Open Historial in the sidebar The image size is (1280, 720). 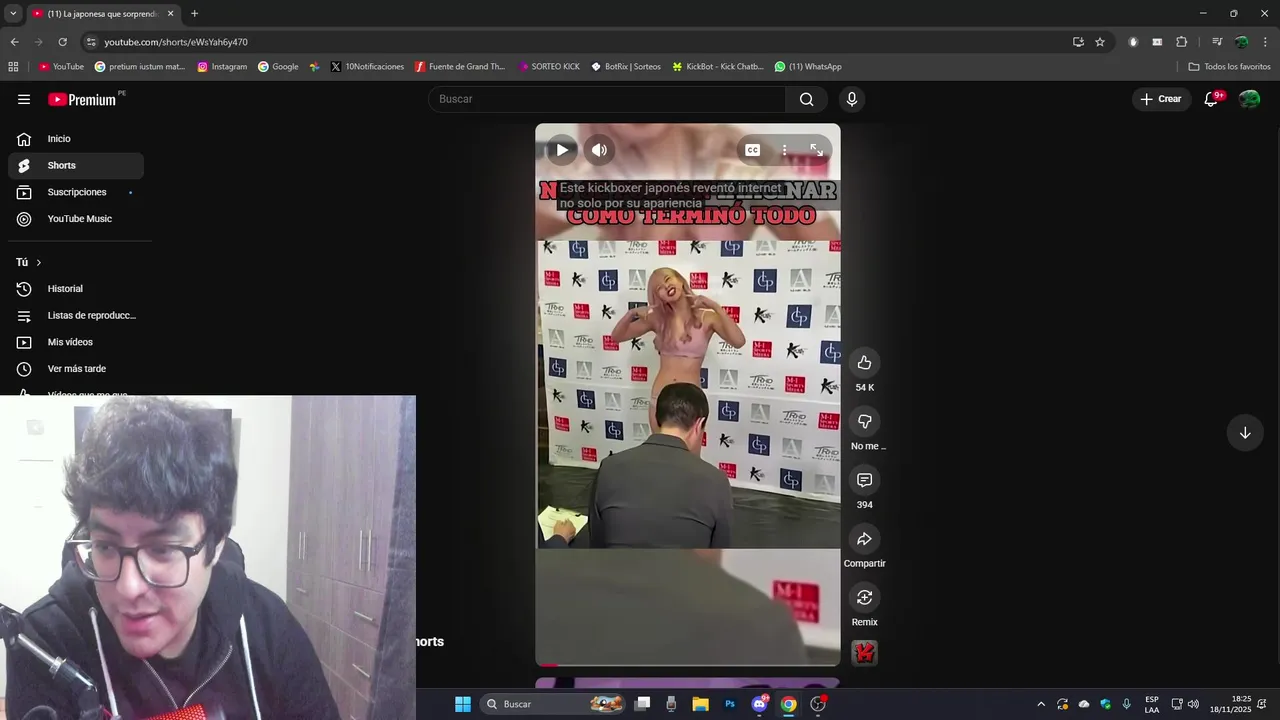[76, 289]
